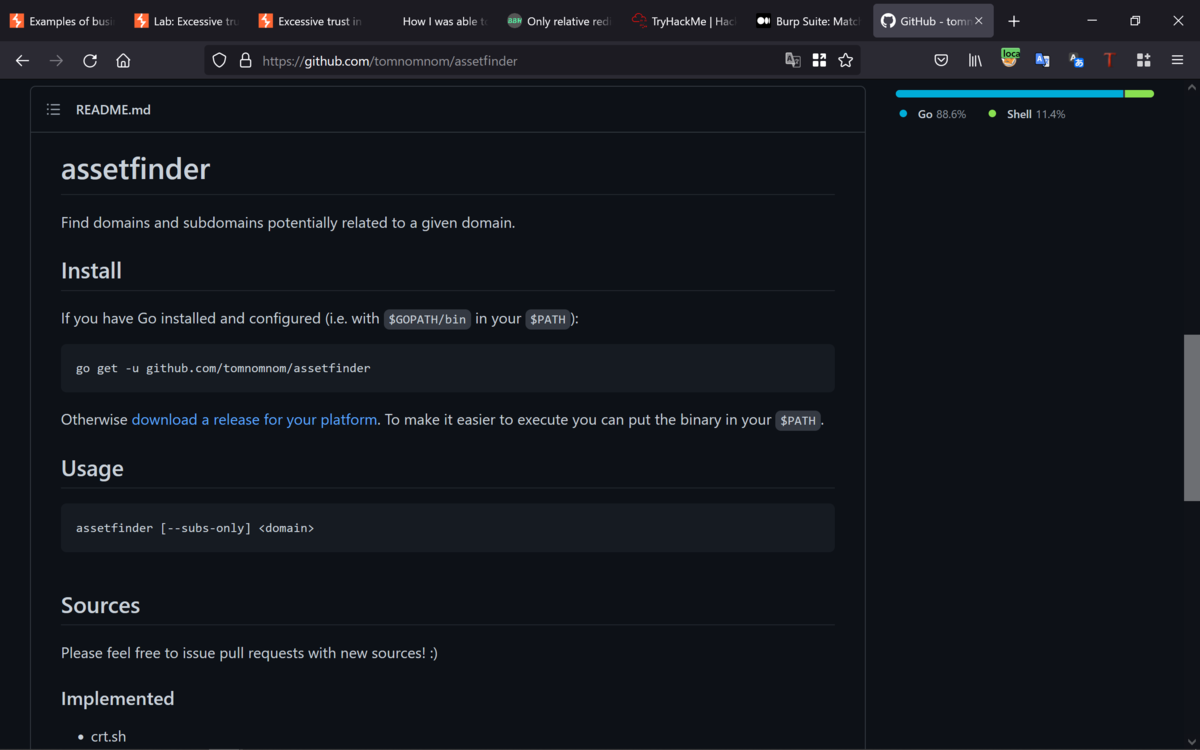This screenshot has width=1200, height=750.
Task: Click the Usage heading
Action: (92, 468)
